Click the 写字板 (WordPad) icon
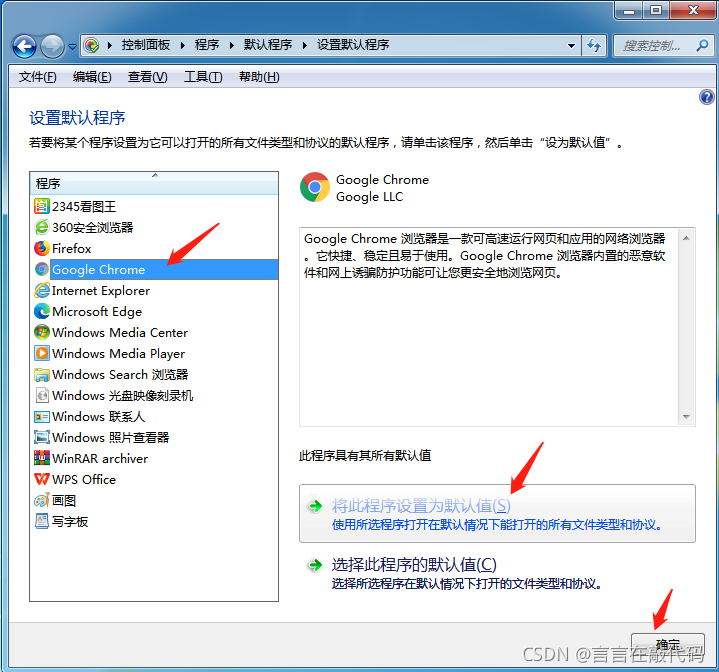 click(42, 521)
